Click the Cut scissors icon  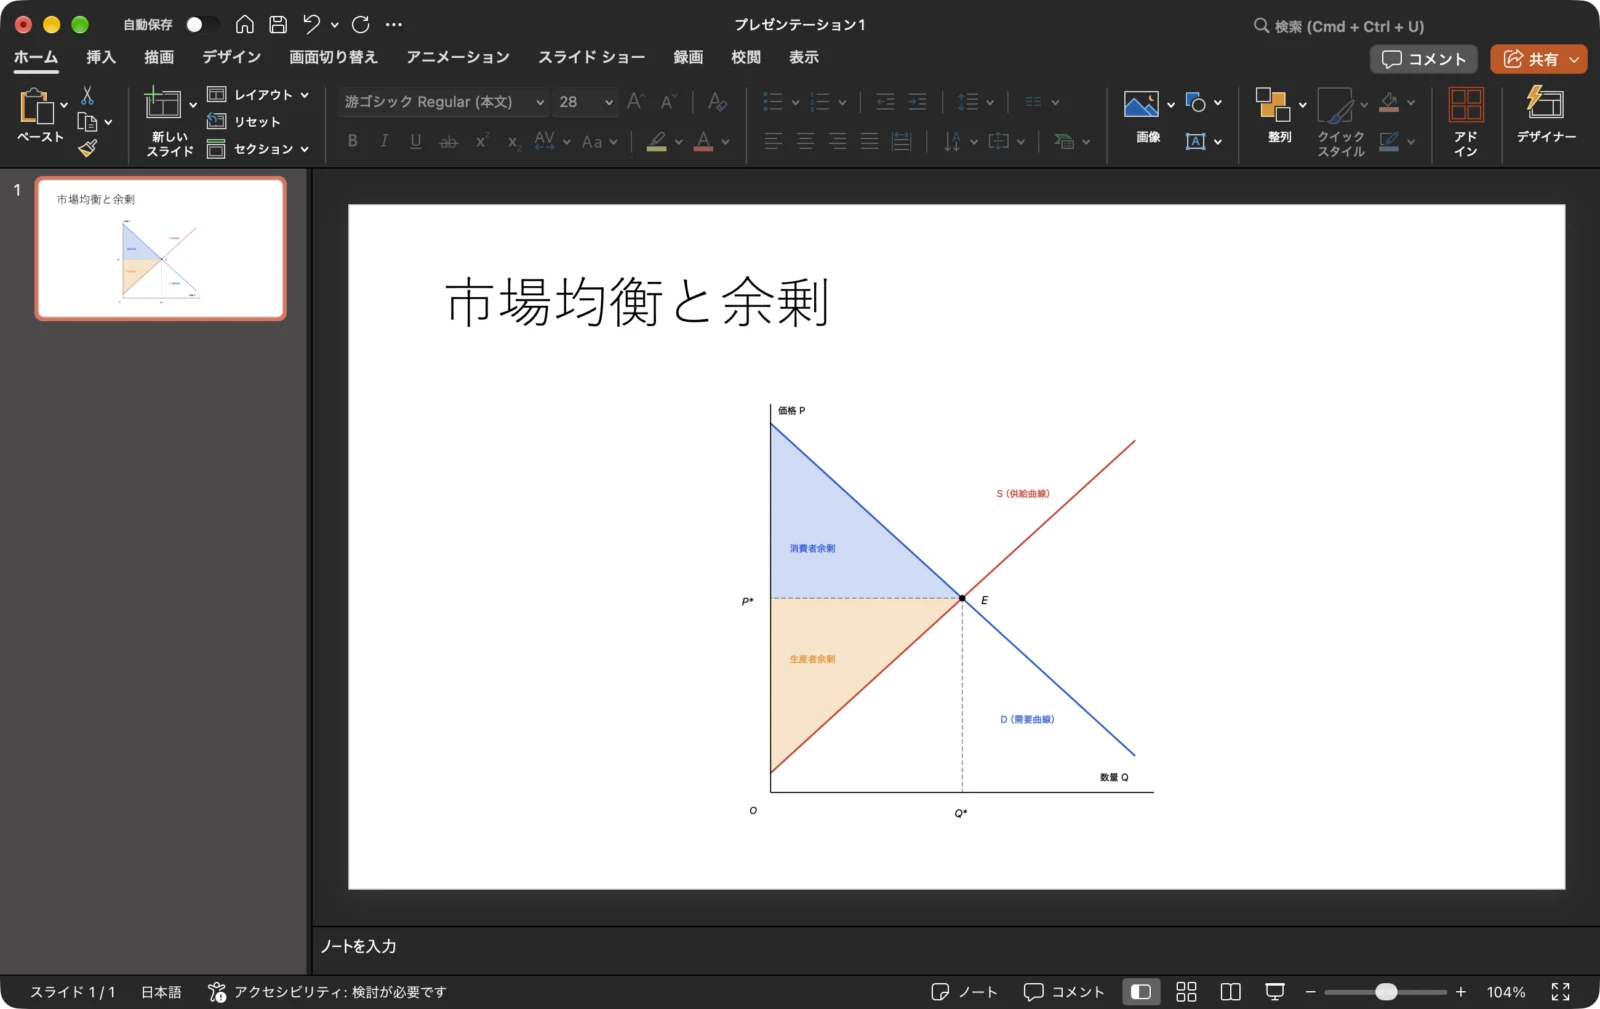coord(87,95)
